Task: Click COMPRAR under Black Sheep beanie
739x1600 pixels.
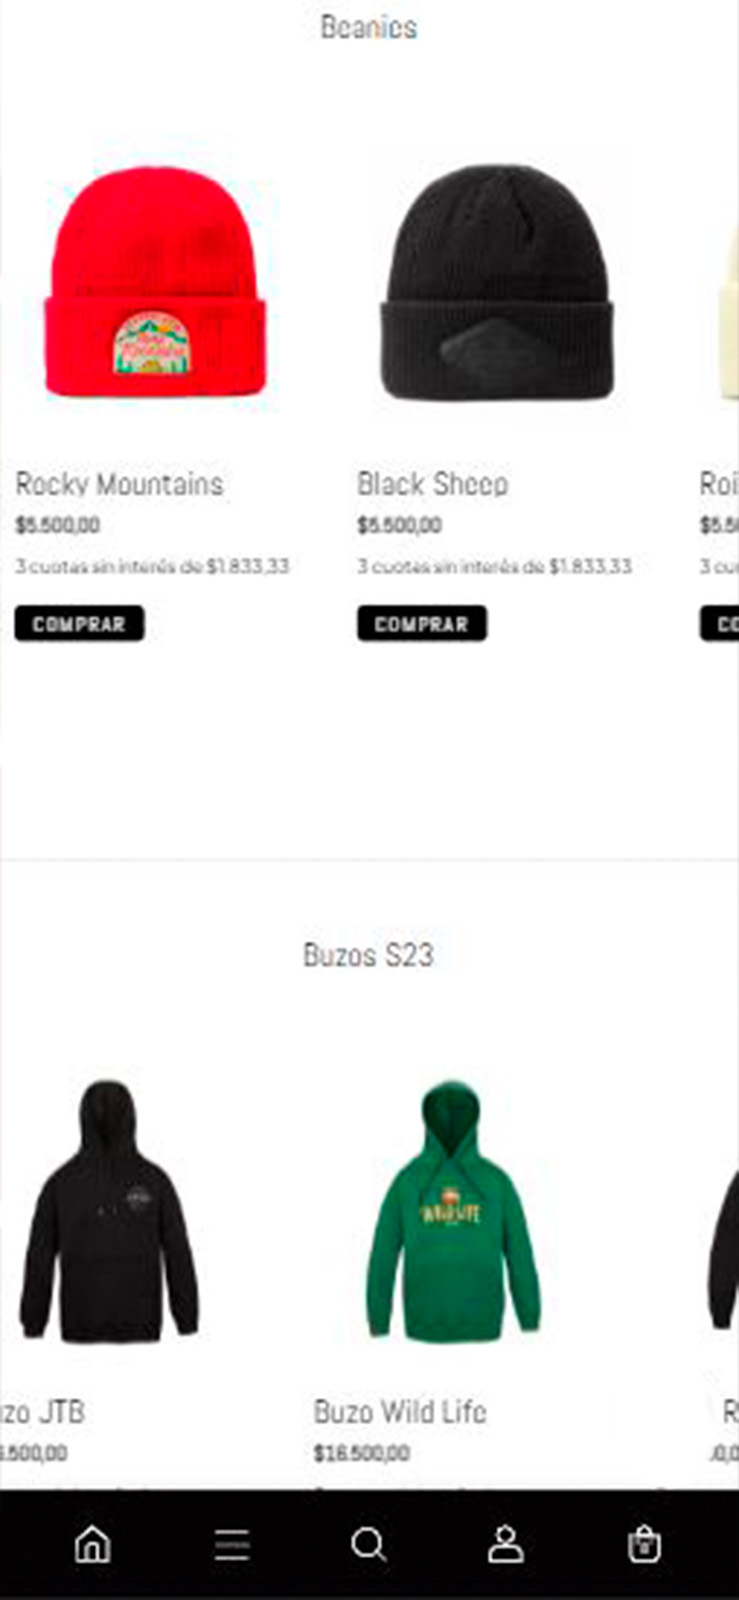Action: [x=422, y=624]
